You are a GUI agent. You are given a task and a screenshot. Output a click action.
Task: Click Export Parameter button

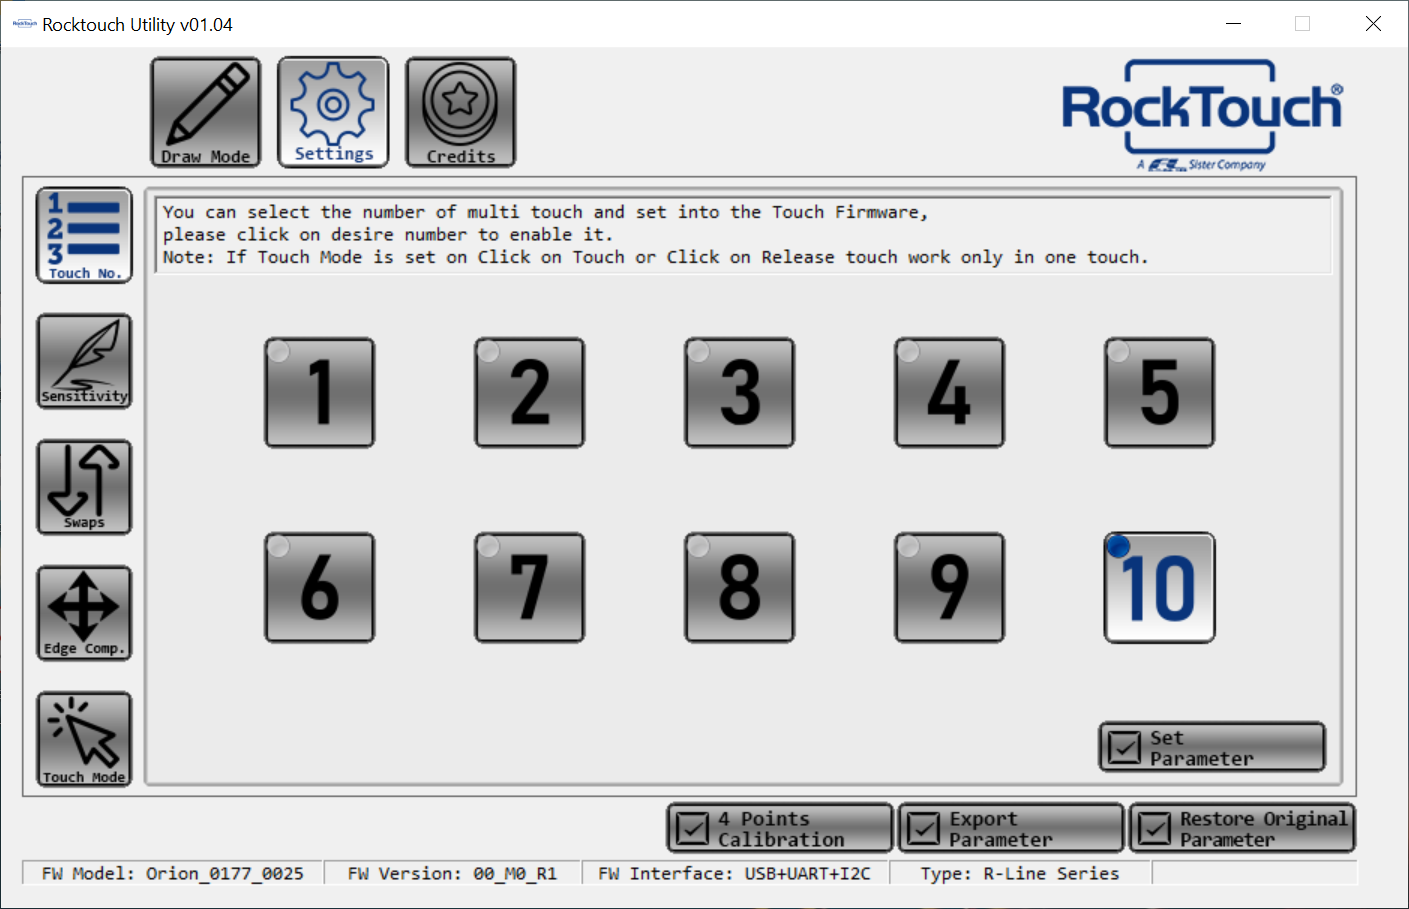click(1011, 828)
